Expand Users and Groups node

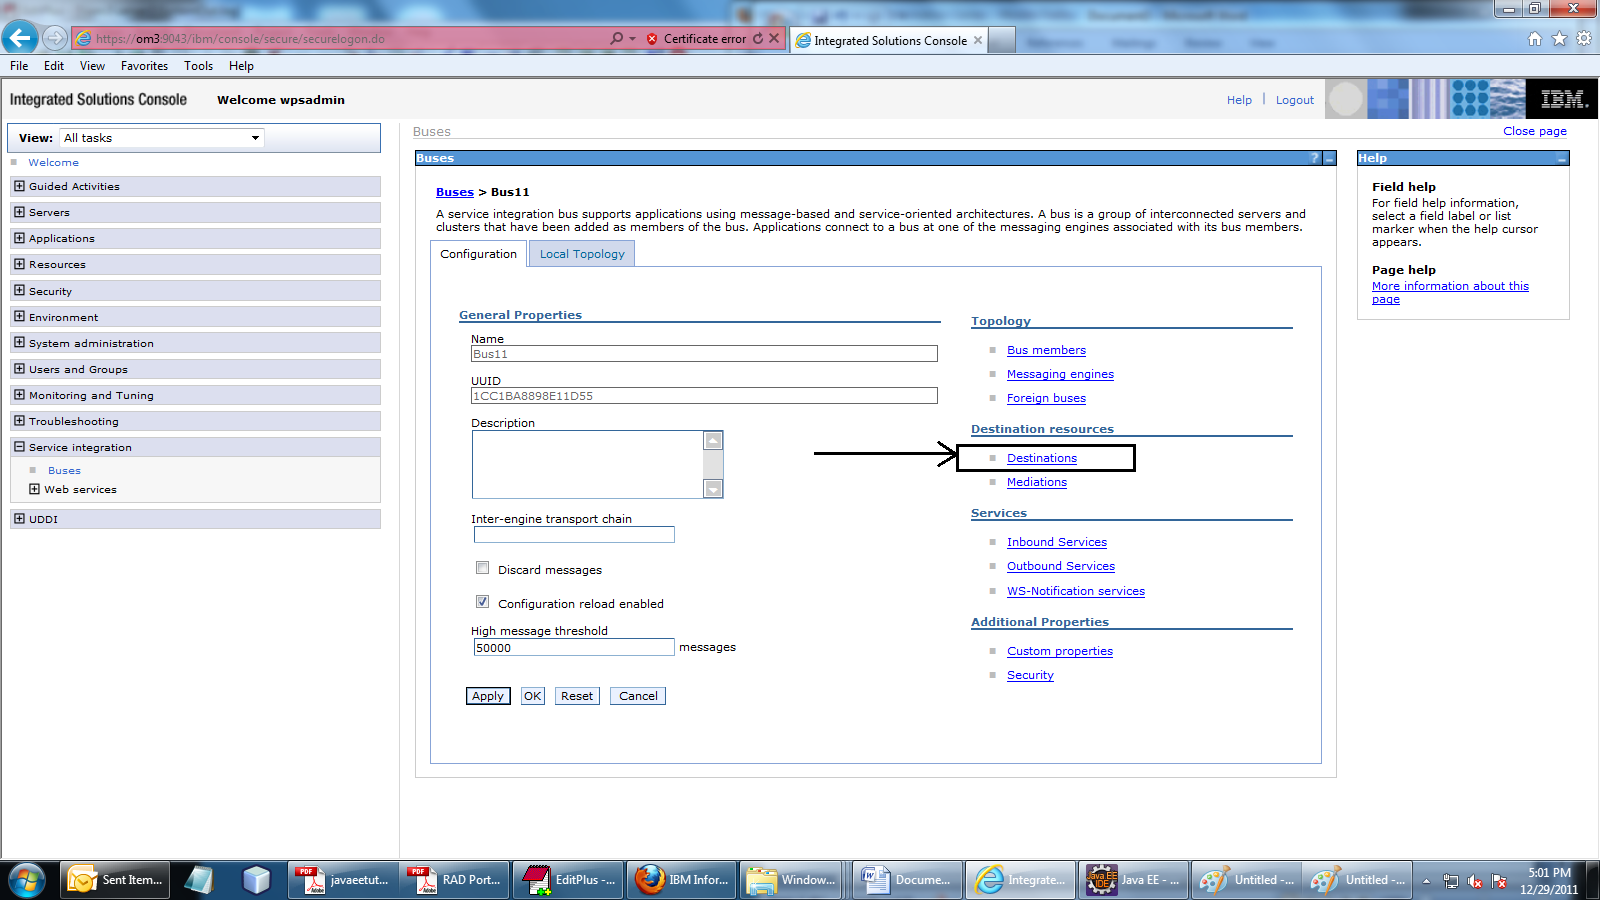pos(19,369)
